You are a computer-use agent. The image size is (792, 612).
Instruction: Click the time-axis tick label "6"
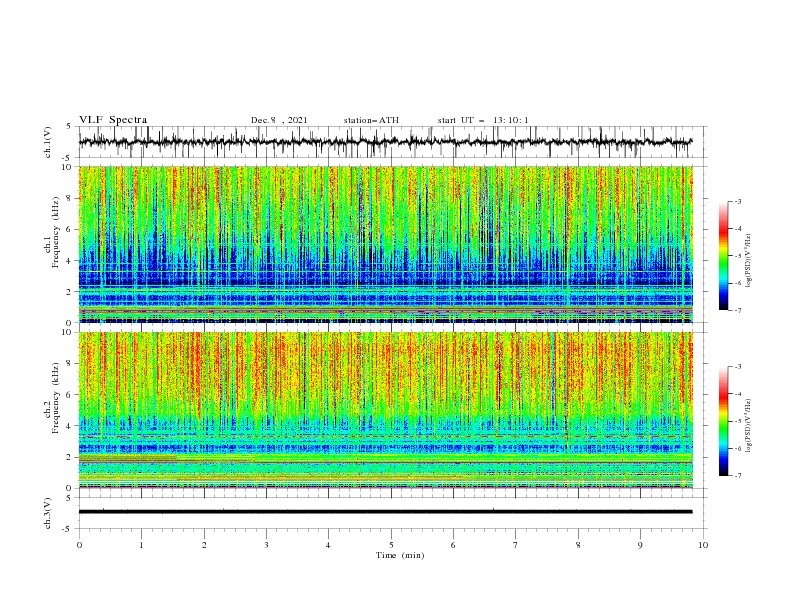click(x=453, y=545)
